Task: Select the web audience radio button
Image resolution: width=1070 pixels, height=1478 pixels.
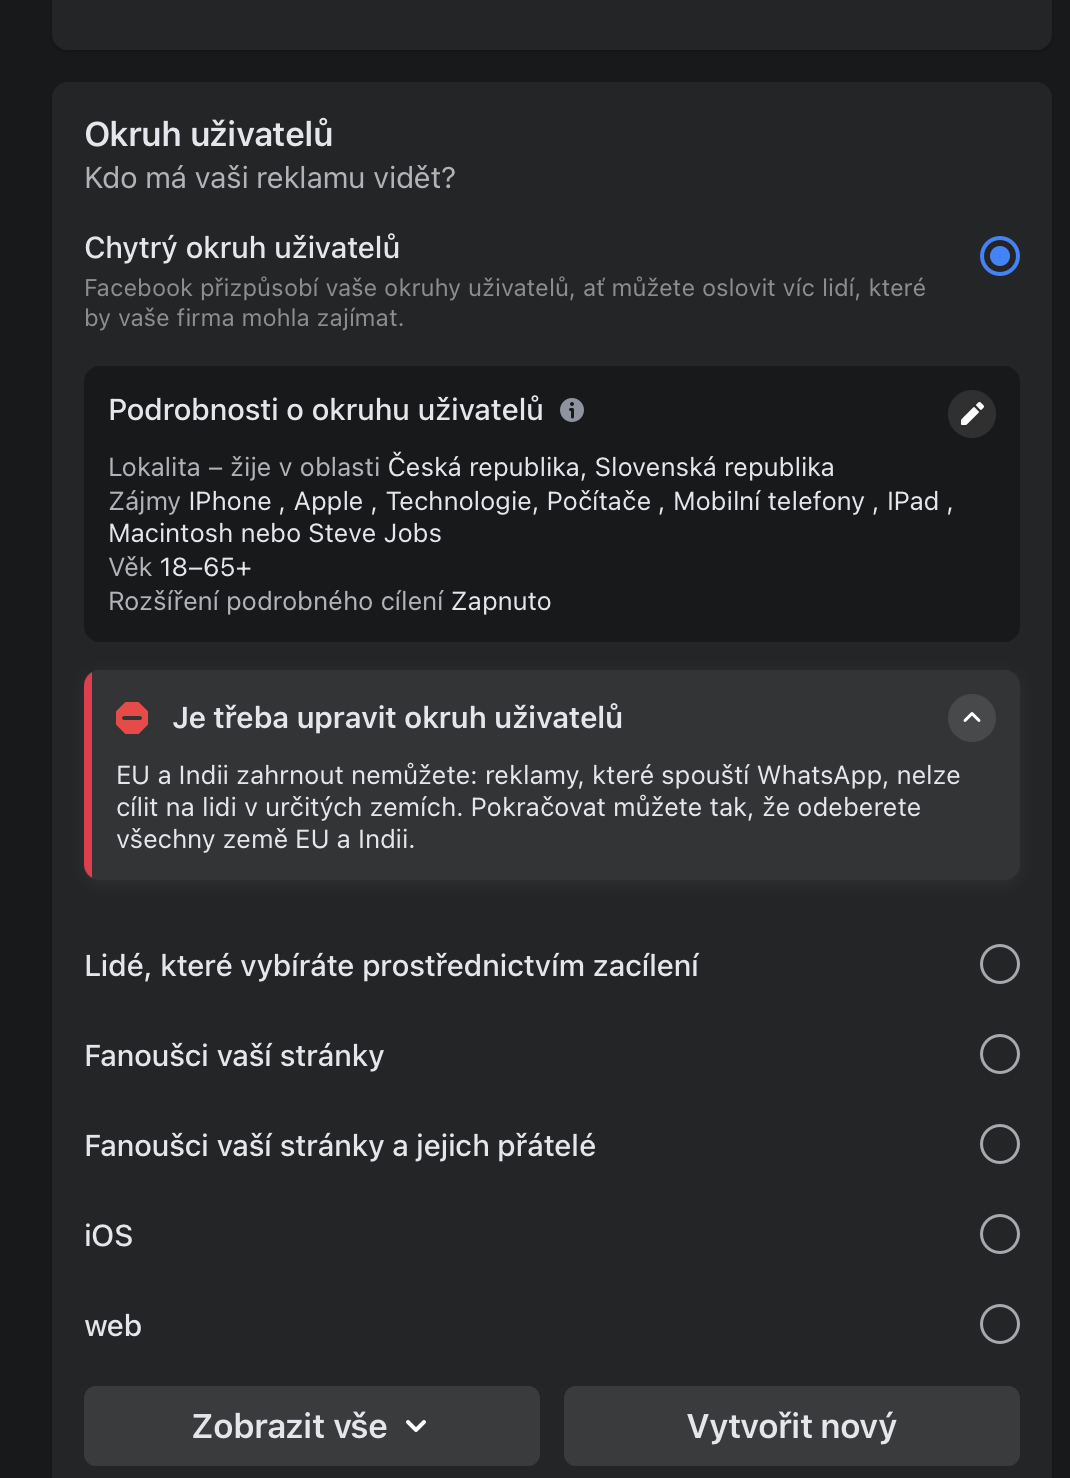Action: click(x=999, y=1324)
